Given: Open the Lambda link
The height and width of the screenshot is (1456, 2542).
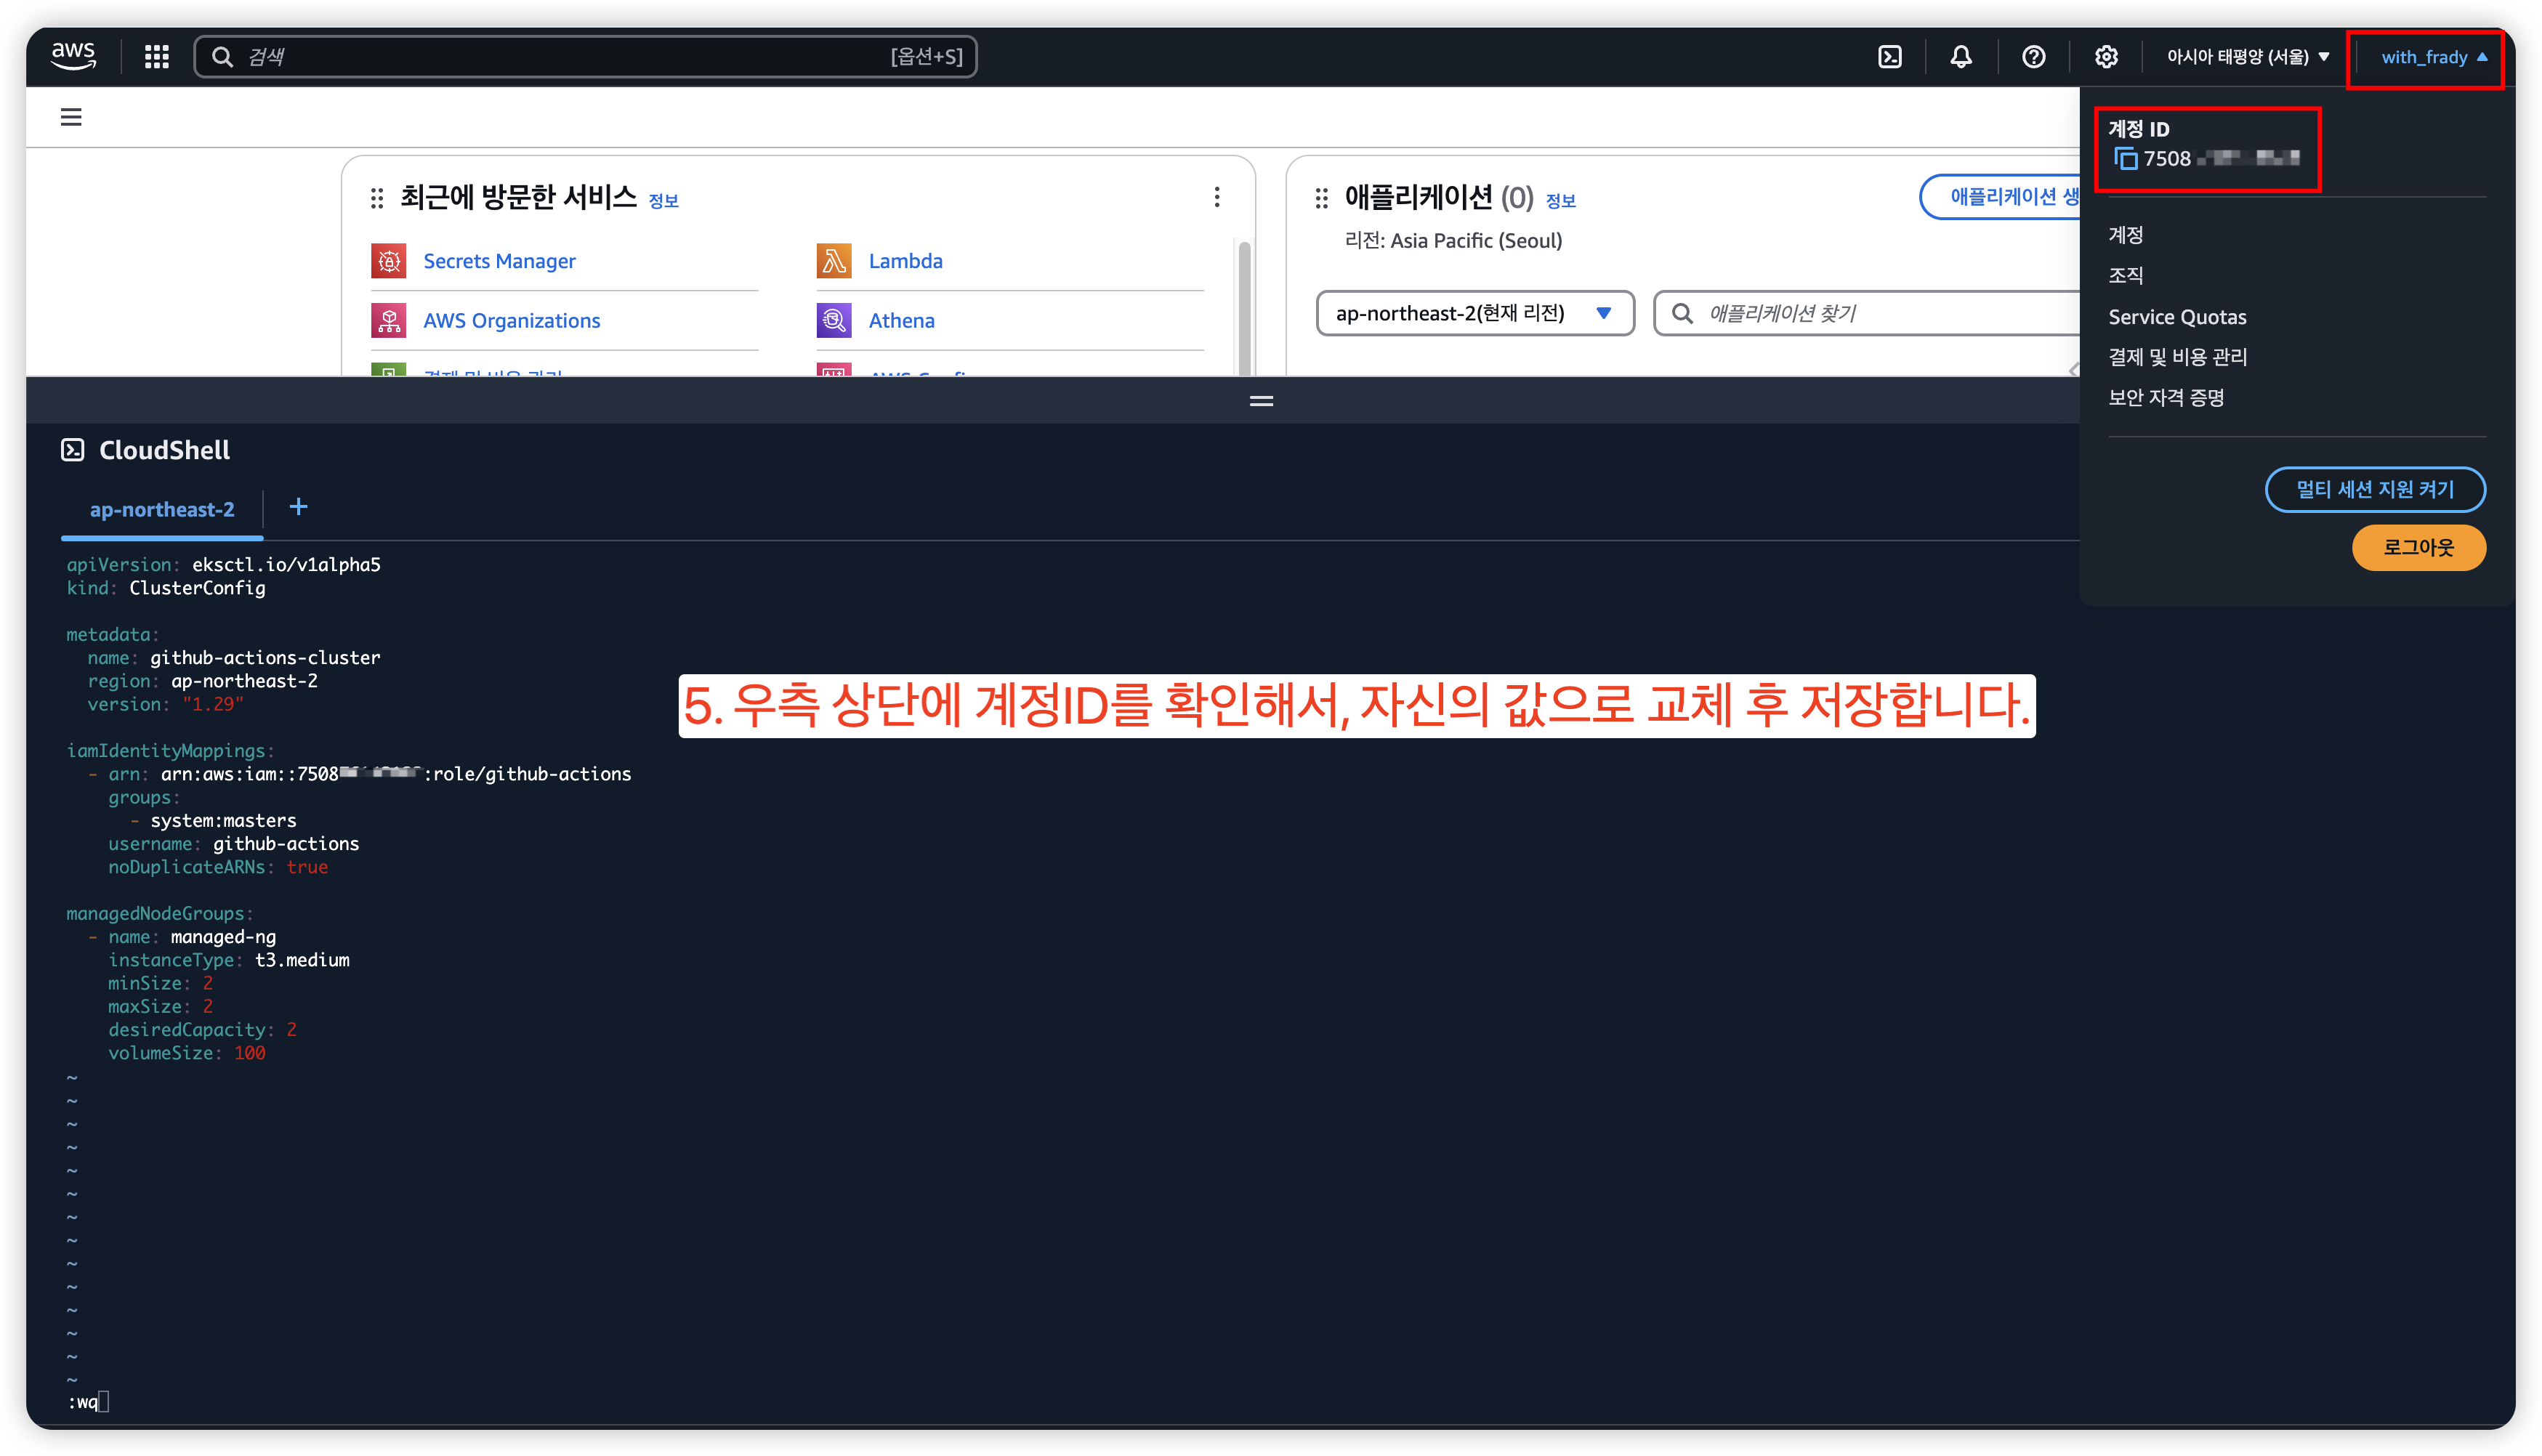Looking at the screenshot, I should pyautogui.click(x=905, y=261).
